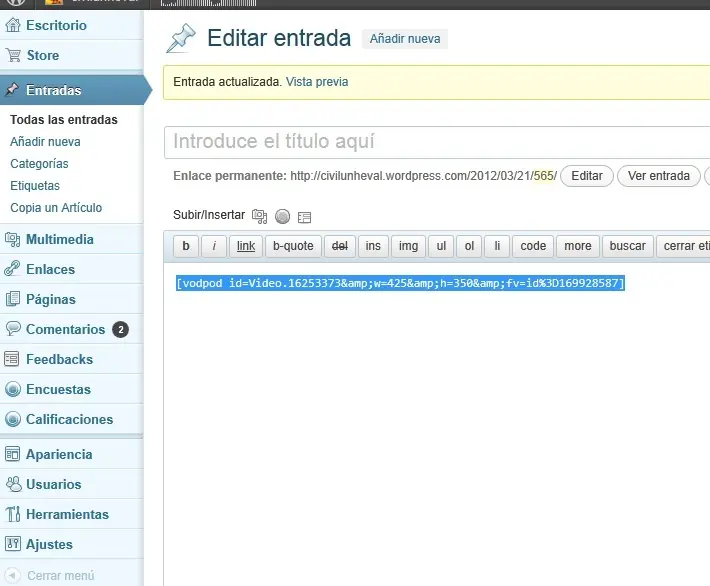Click the Ver entrada button

(659, 176)
